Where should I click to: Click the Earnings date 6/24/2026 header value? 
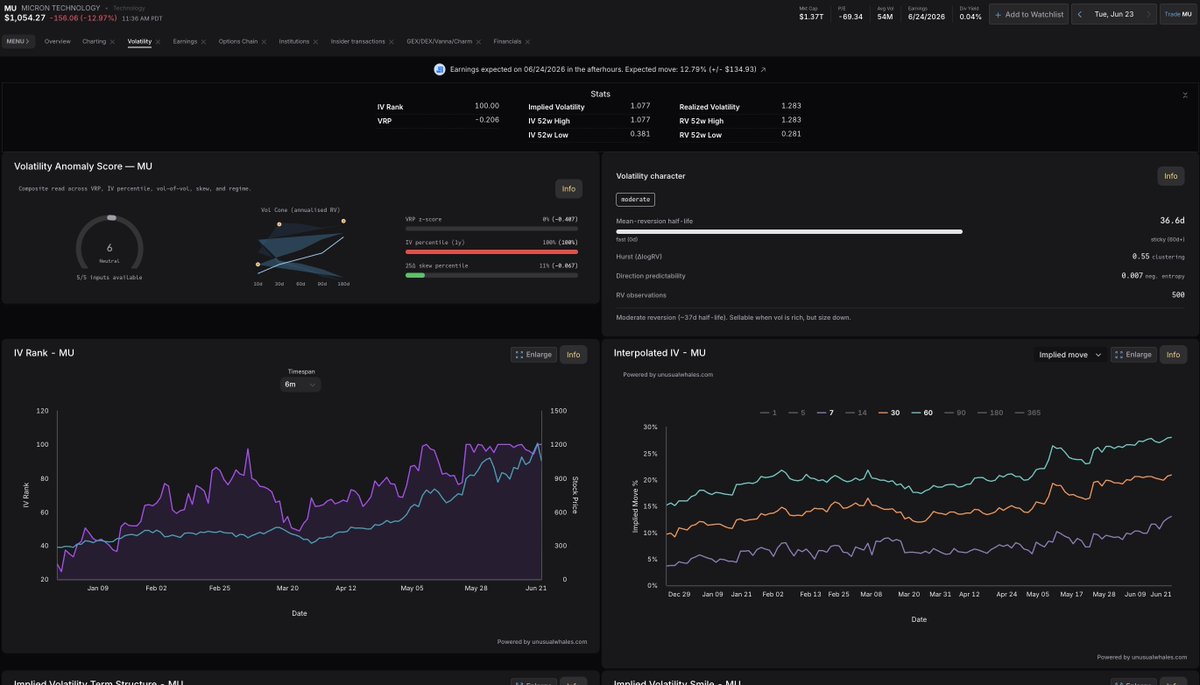coord(927,17)
